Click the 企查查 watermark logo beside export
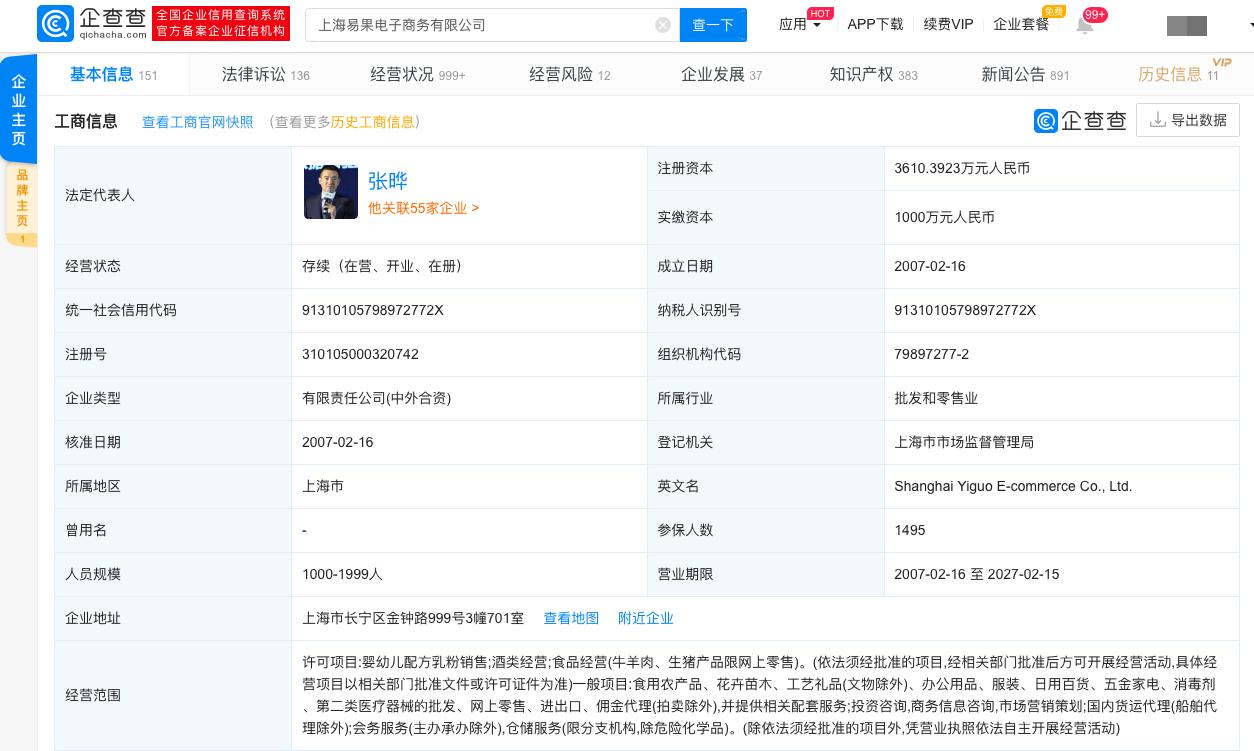The height and width of the screenshot is (751, 1254). 1080,120
